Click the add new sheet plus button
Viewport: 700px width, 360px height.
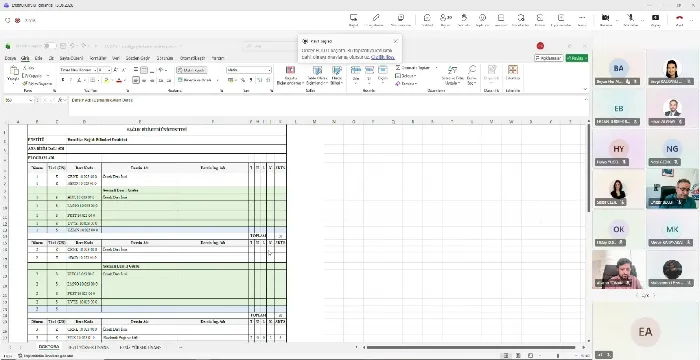[180, 347]
